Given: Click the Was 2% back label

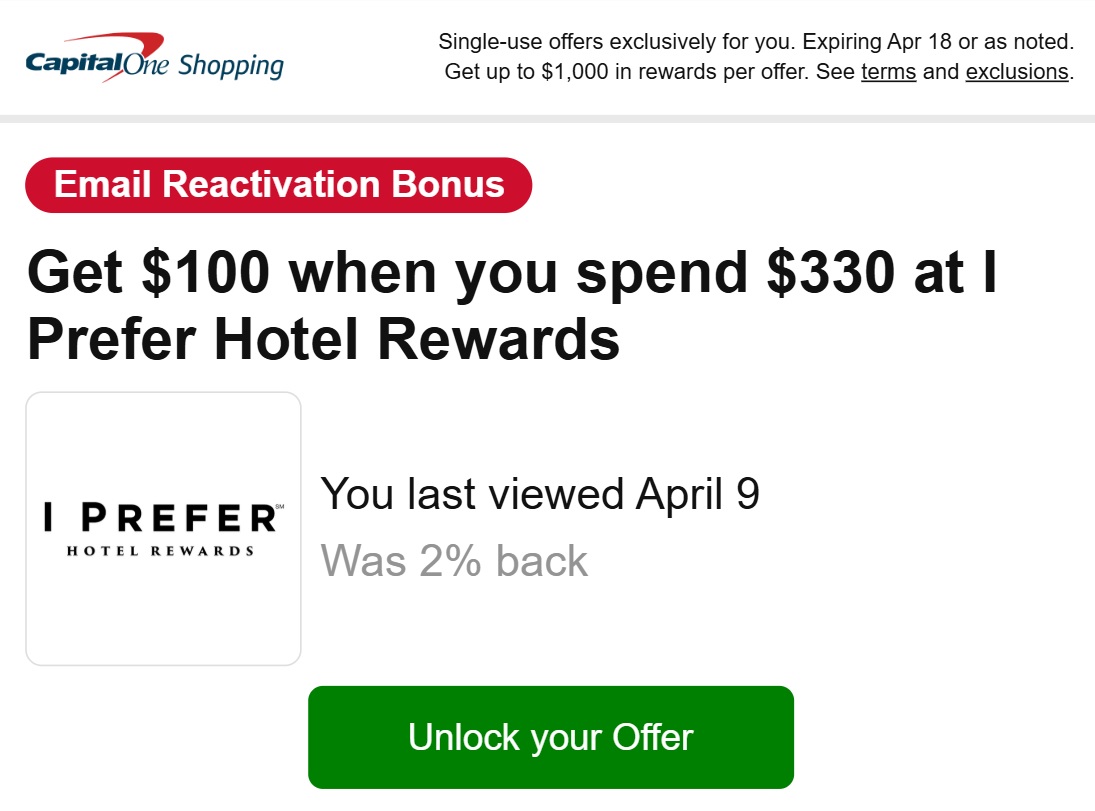Looking at the screenshot, I should (454, 561).
